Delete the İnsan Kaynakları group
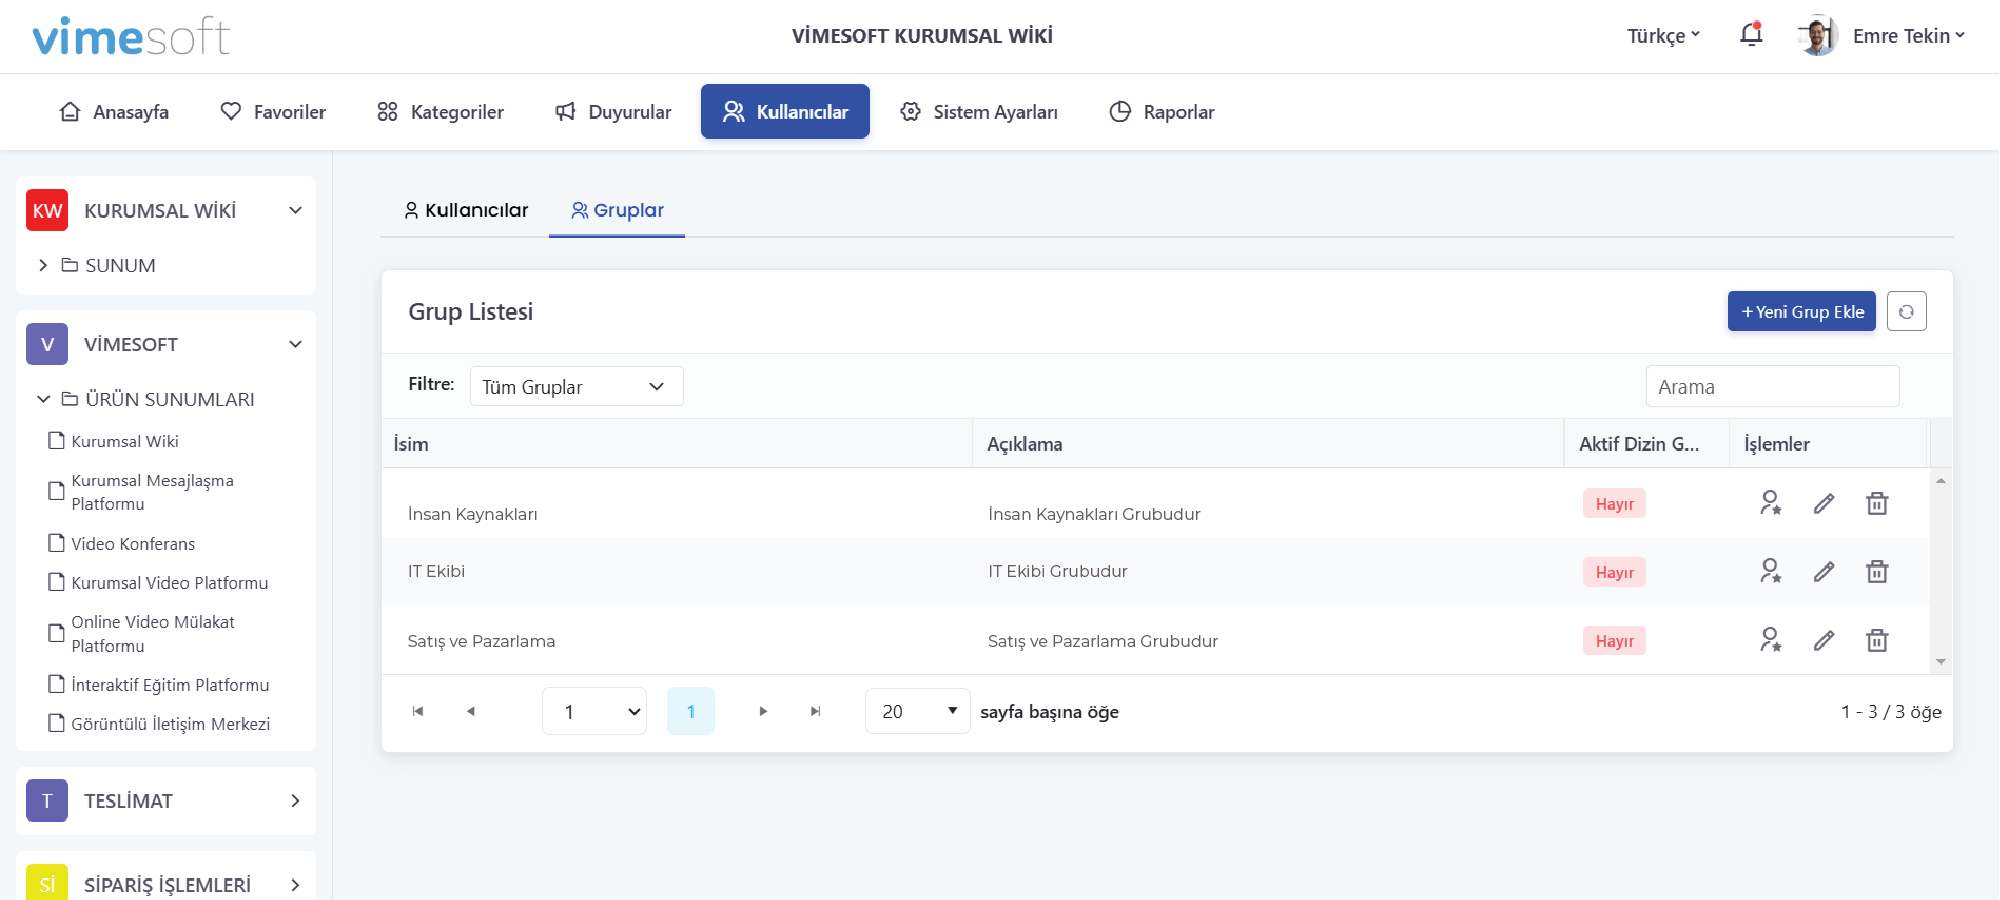 (1877, 503)
